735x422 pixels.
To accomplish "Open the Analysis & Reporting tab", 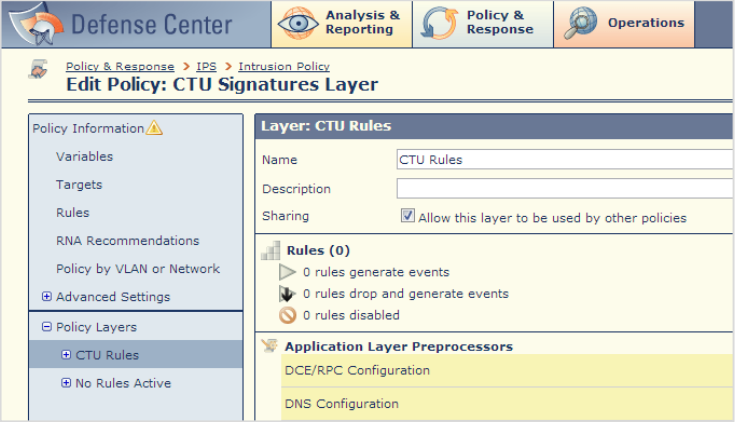I will (342, 24).
